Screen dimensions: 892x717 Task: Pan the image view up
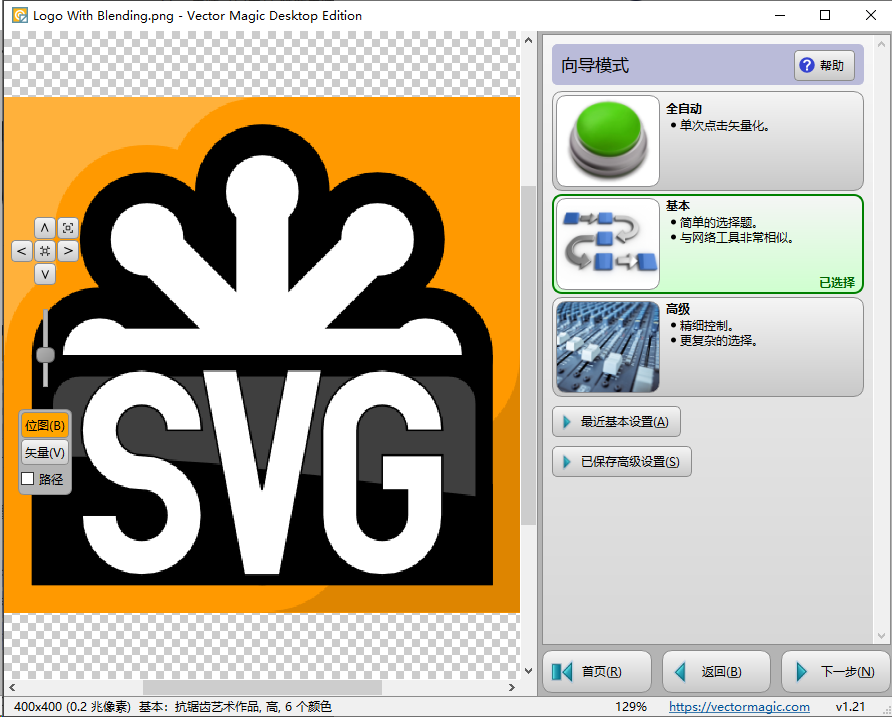[45, 228]
